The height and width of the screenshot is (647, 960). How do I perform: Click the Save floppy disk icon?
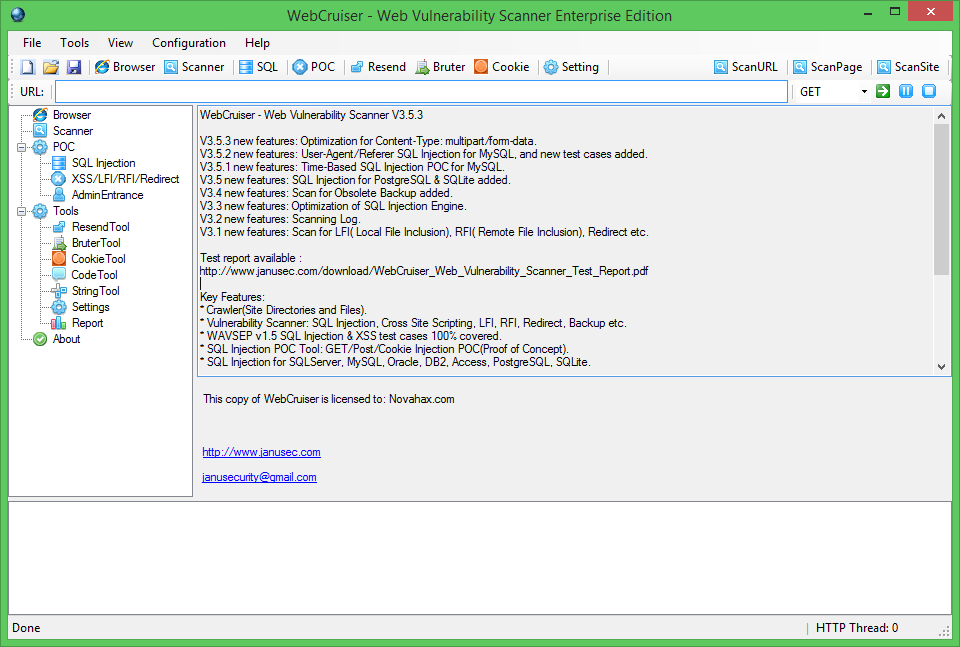coord(74,67)
